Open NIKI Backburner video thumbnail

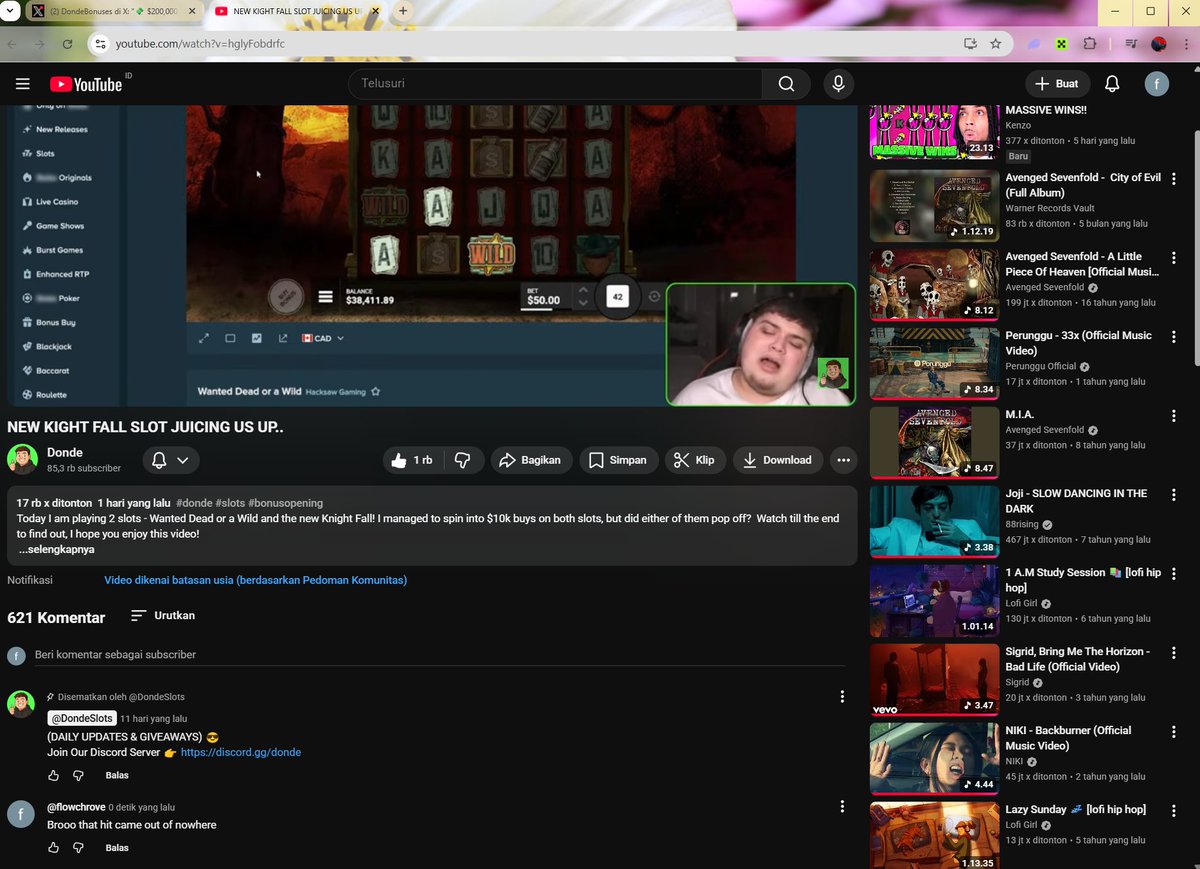934,758
